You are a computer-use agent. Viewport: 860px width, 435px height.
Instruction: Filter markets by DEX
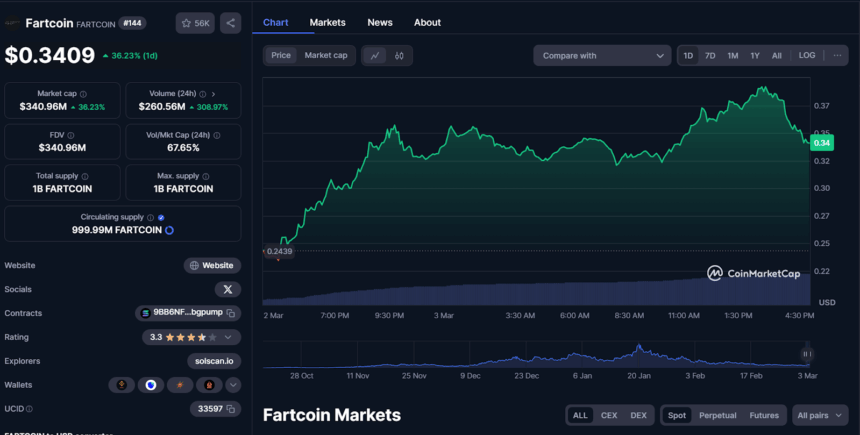pos(638,415)
